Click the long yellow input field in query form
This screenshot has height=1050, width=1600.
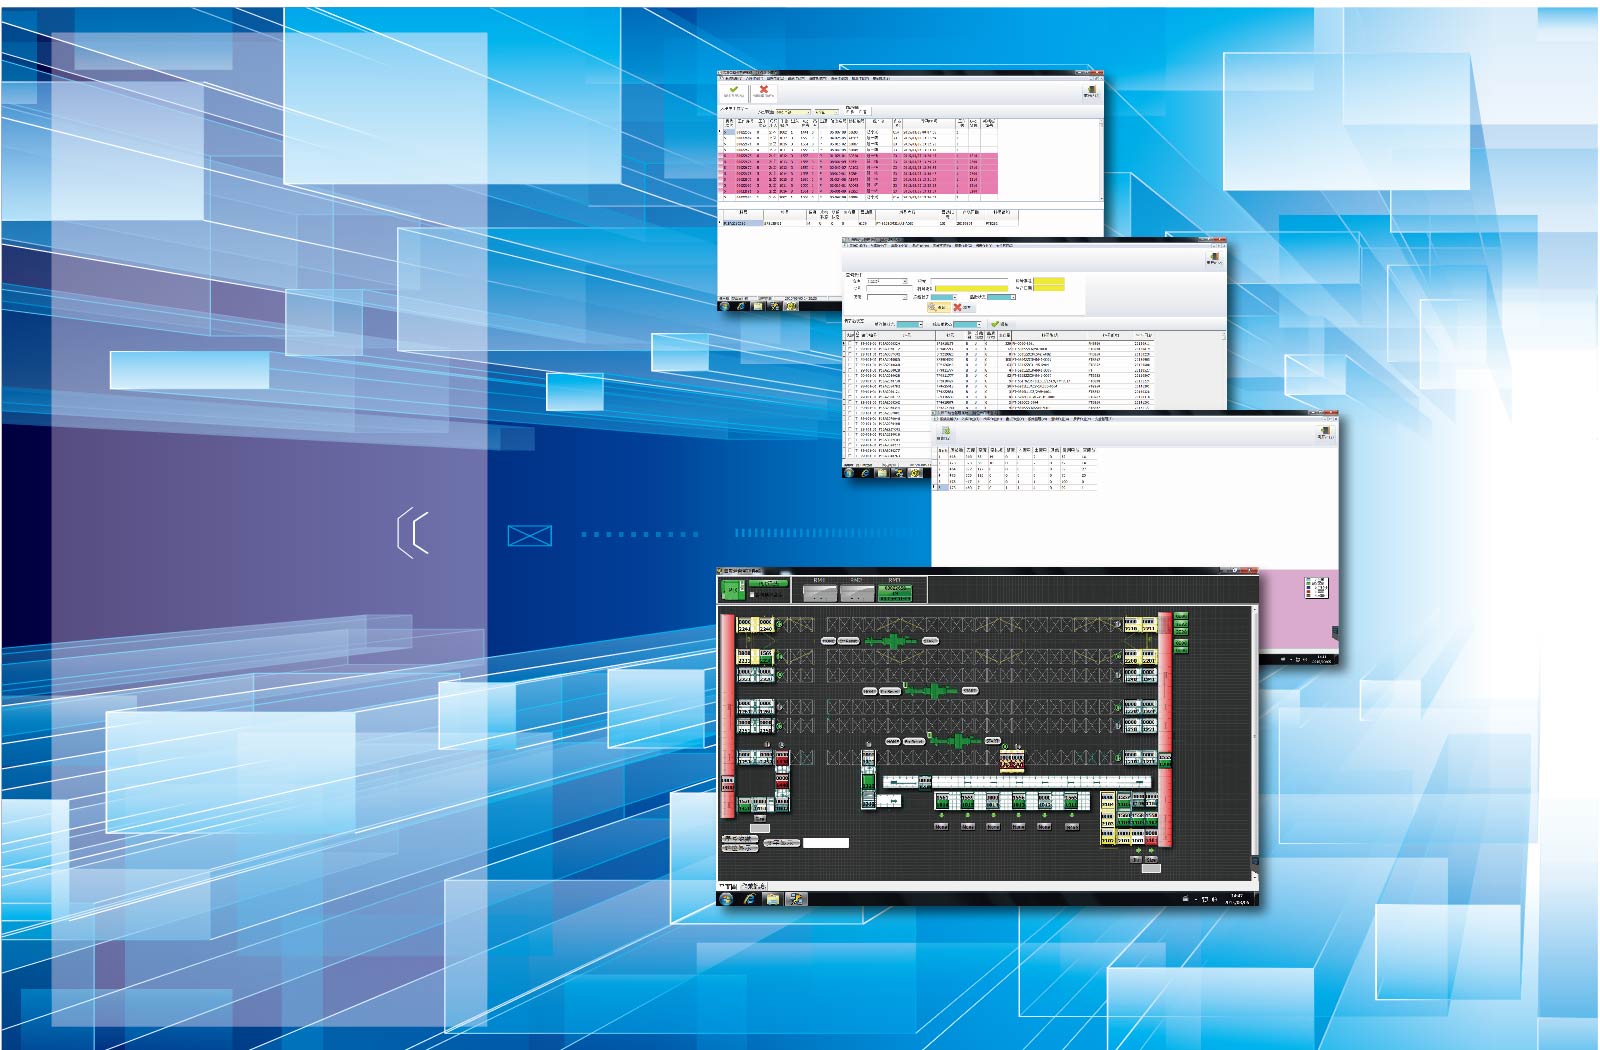click(970, 289)
